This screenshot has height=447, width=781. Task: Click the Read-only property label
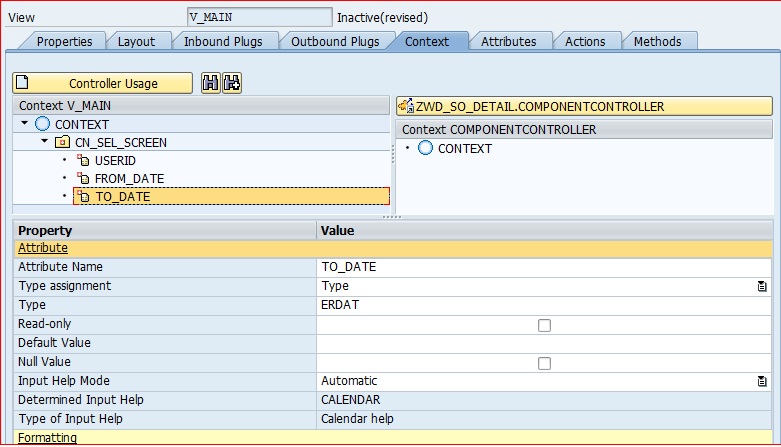click(45, 324)
